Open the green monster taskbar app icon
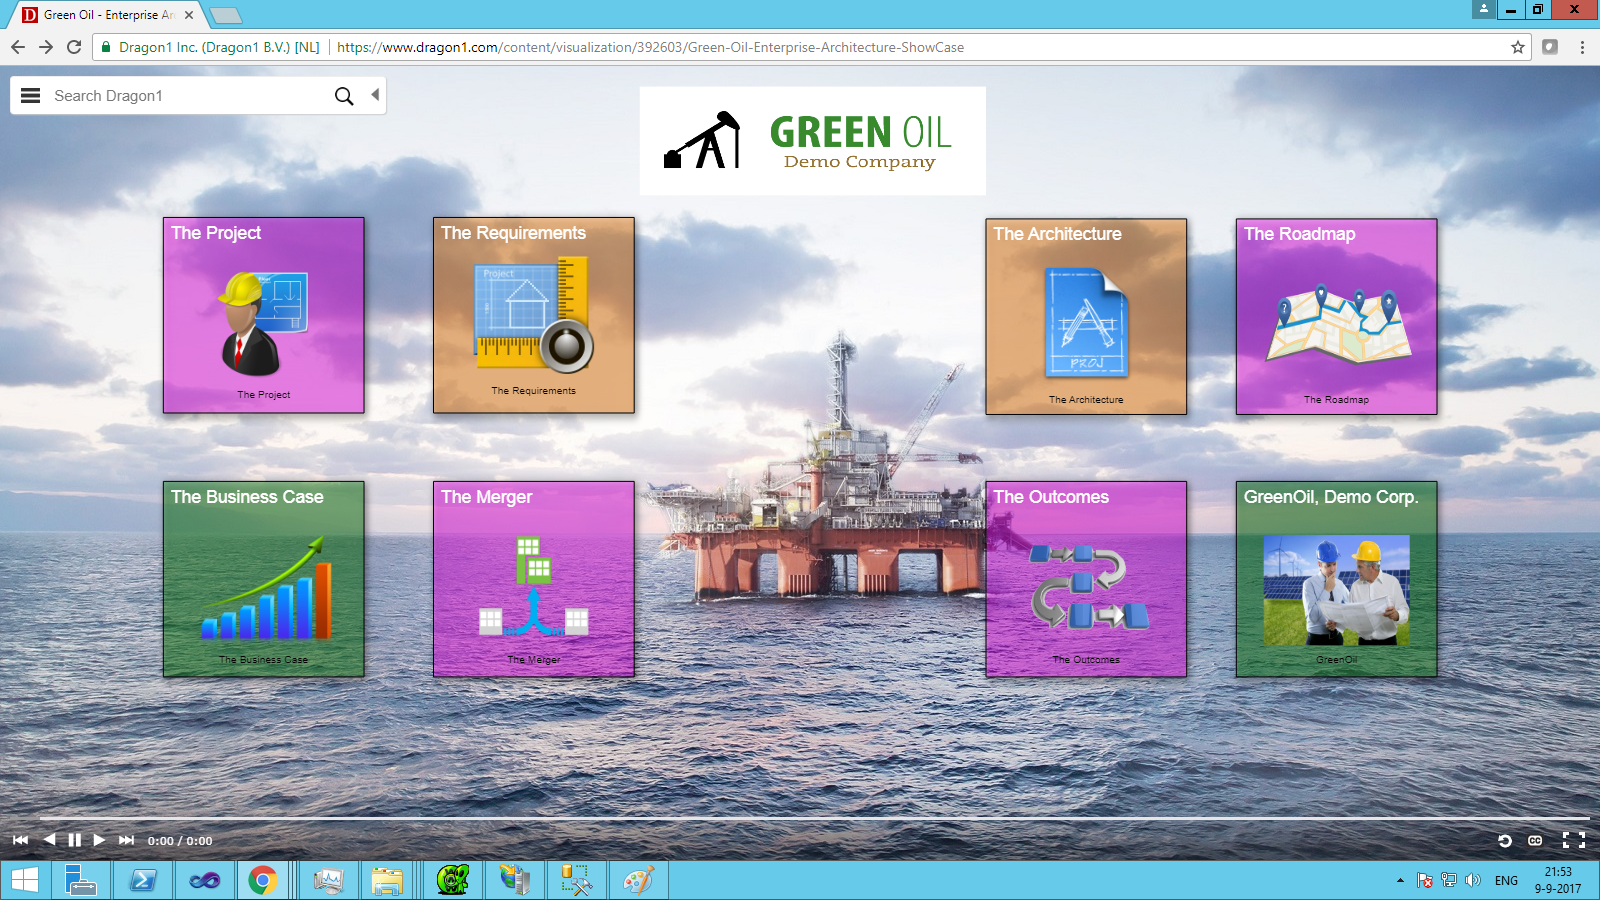Screen dimensions: 1600x900 click(x=452, y=880)
